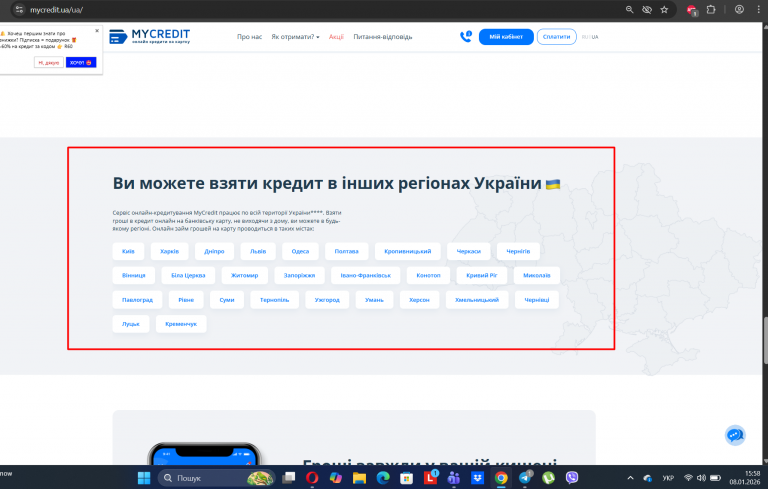This screenshot has width=768, height=489.
Task: Select the city Кропивницький
Action: [408, 251]
